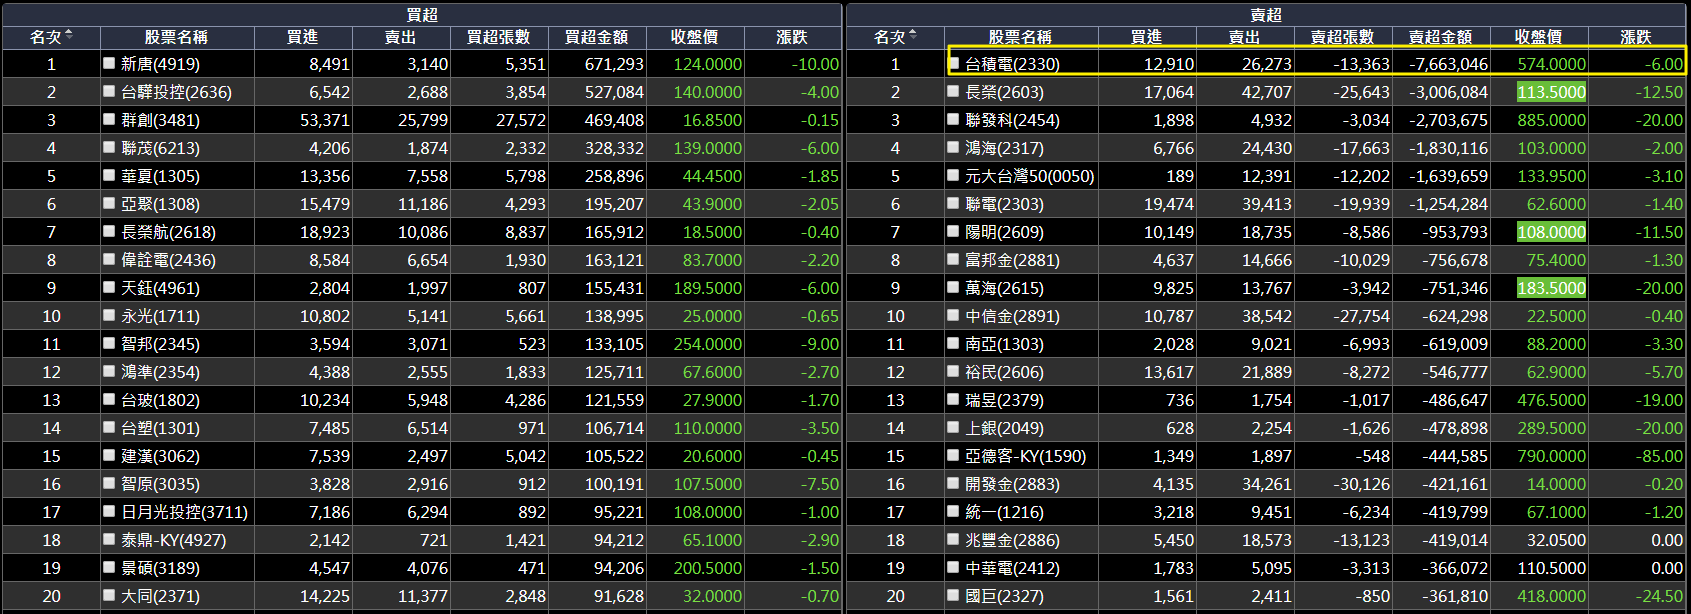The height and width of the screenshot is (614, 1691).
Task: Click the 買超張數 column header
Action: 499,37
